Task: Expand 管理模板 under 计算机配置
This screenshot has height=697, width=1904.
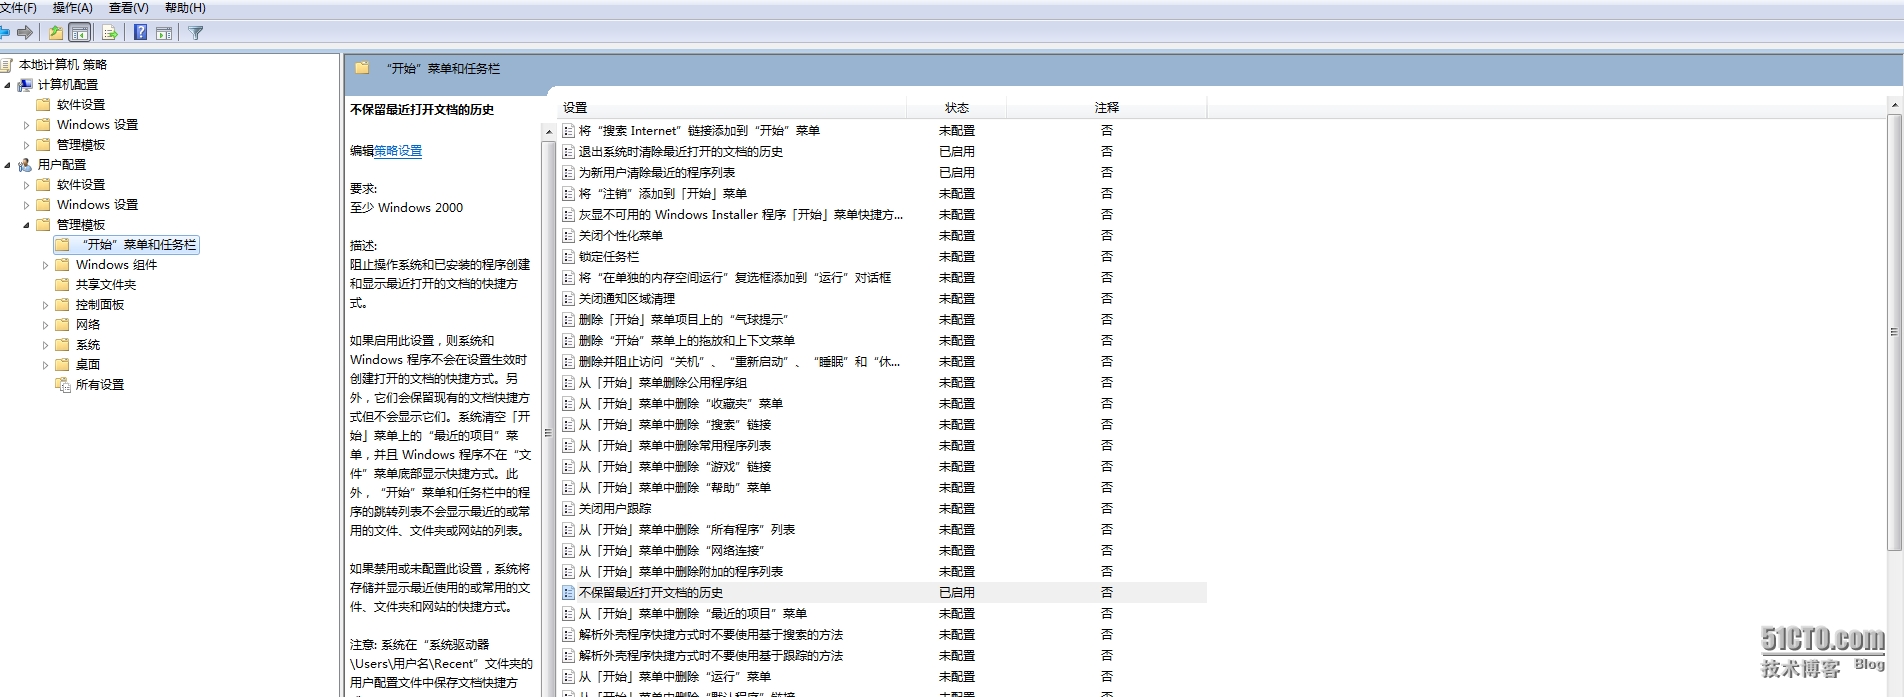Action: point(26,145)
